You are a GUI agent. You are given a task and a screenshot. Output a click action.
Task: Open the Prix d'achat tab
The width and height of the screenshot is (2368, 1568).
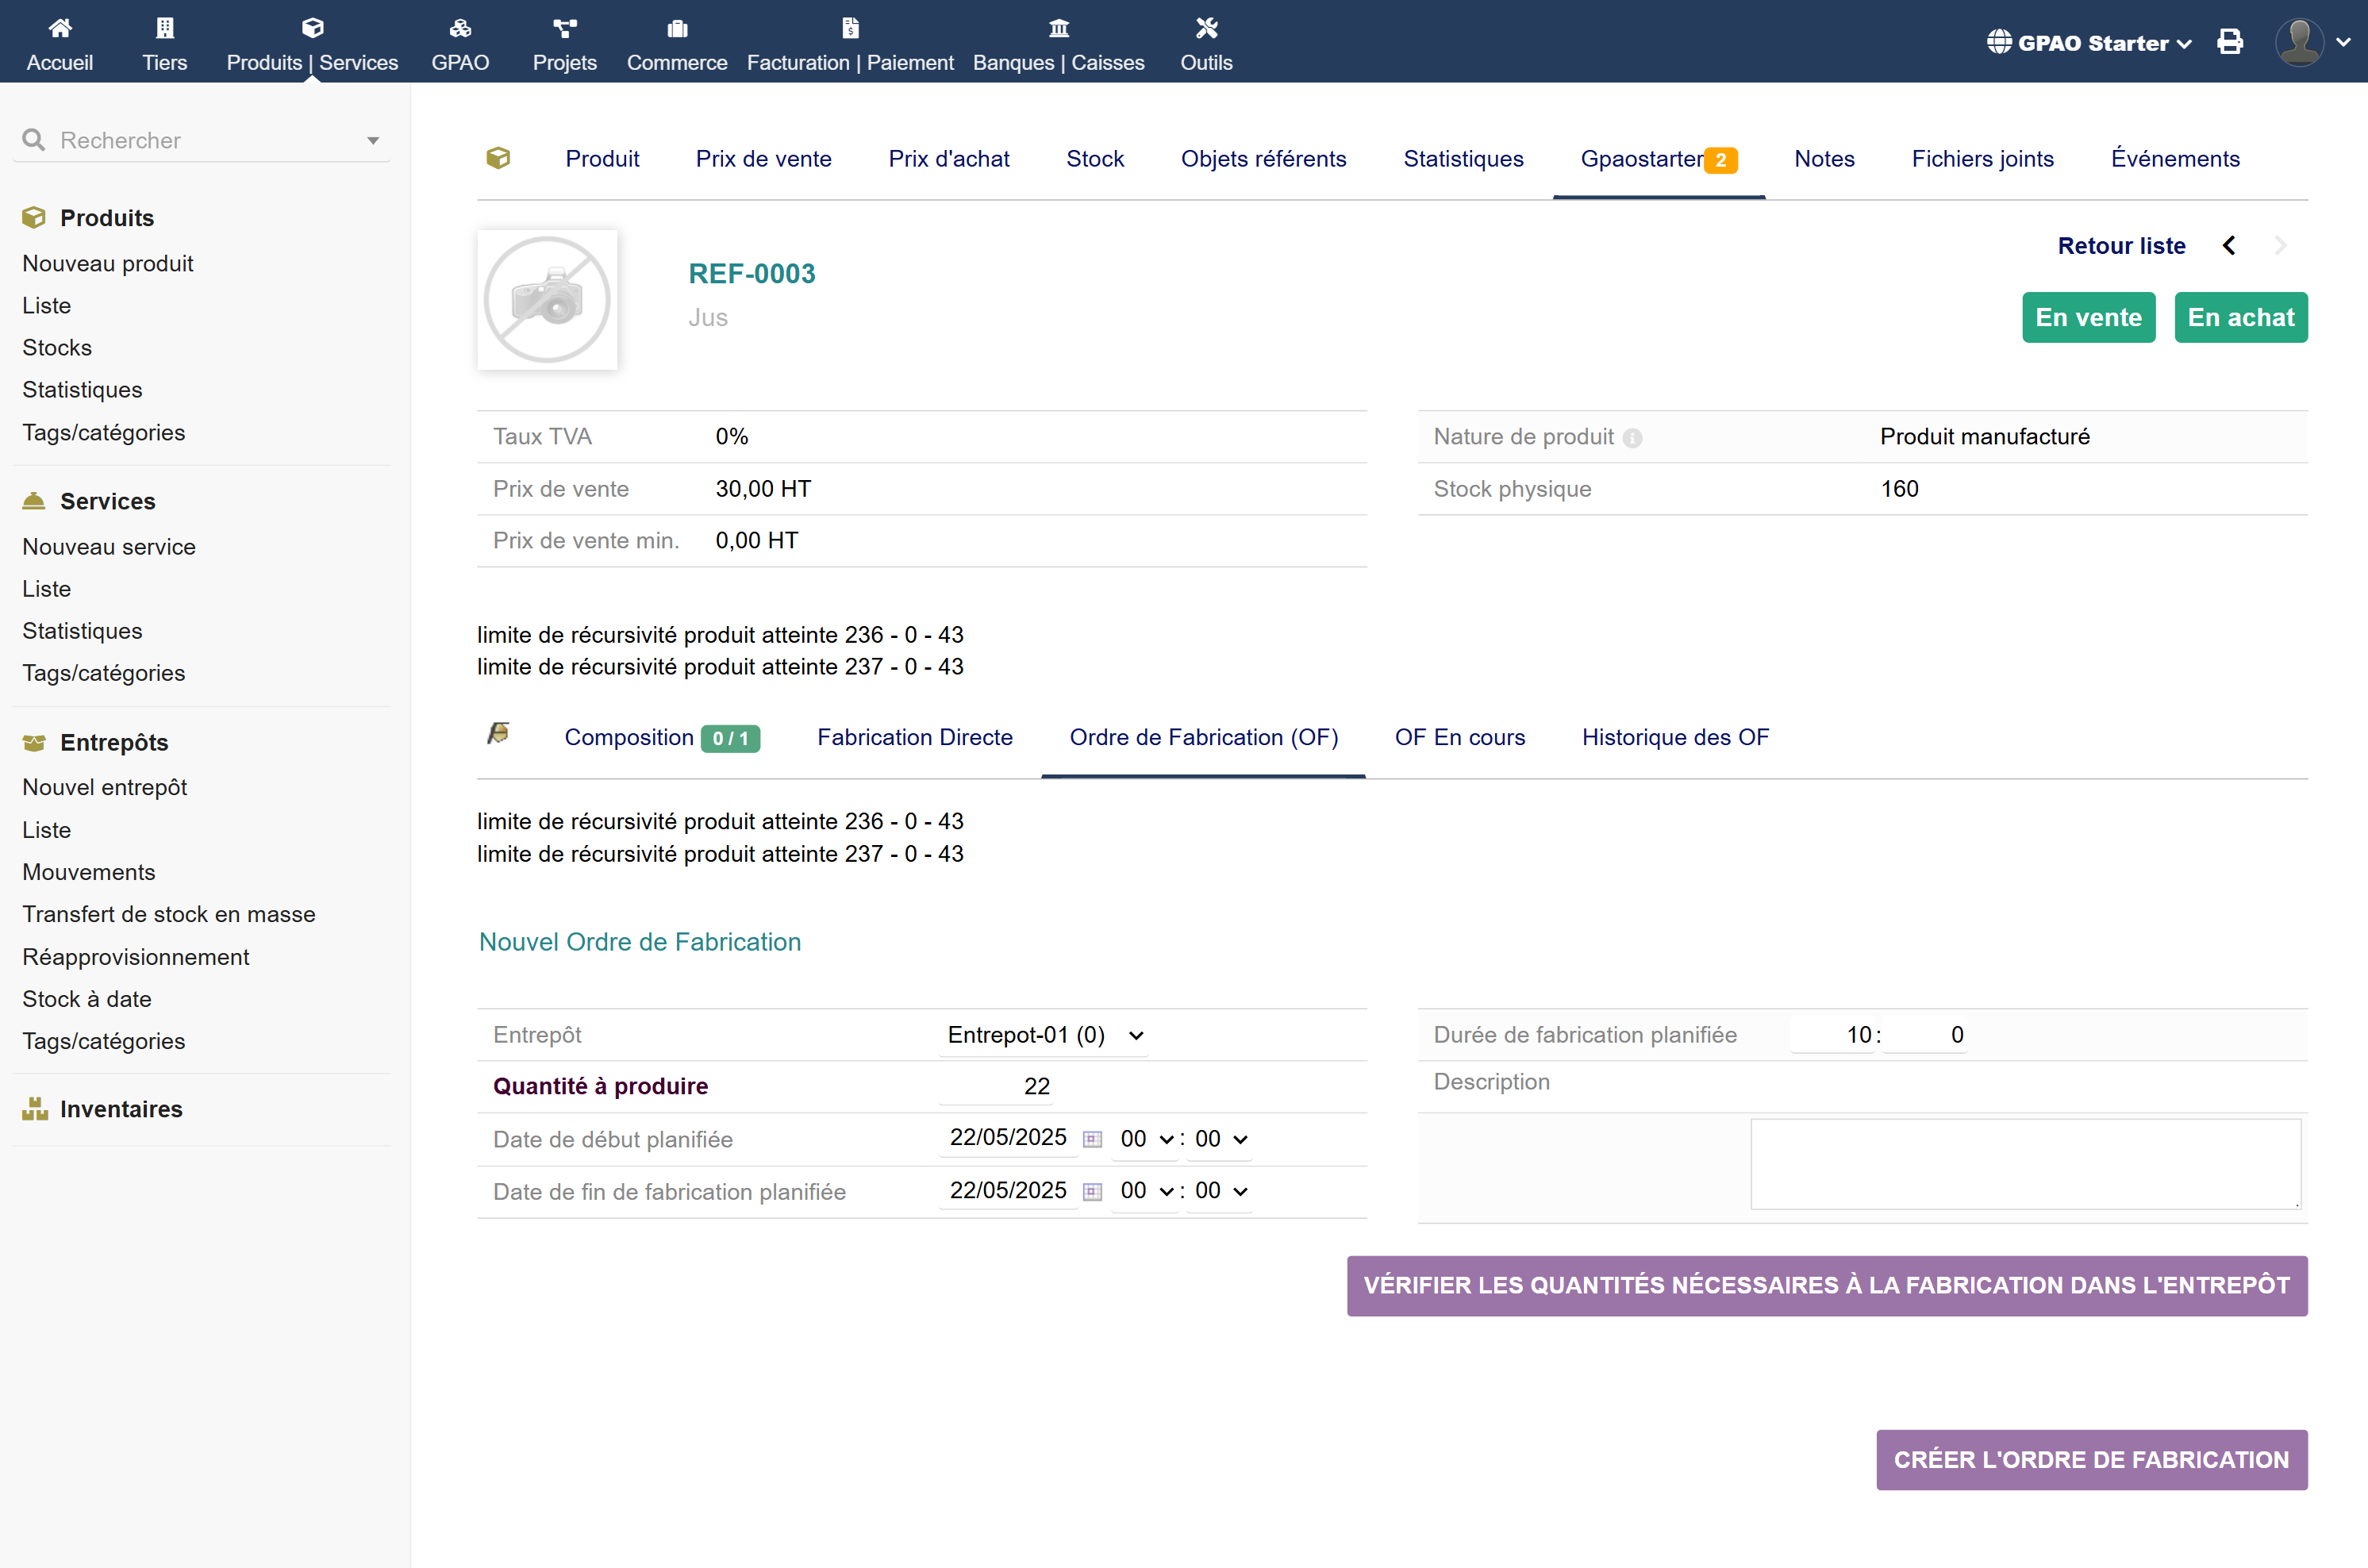click(x=948, y=159)
